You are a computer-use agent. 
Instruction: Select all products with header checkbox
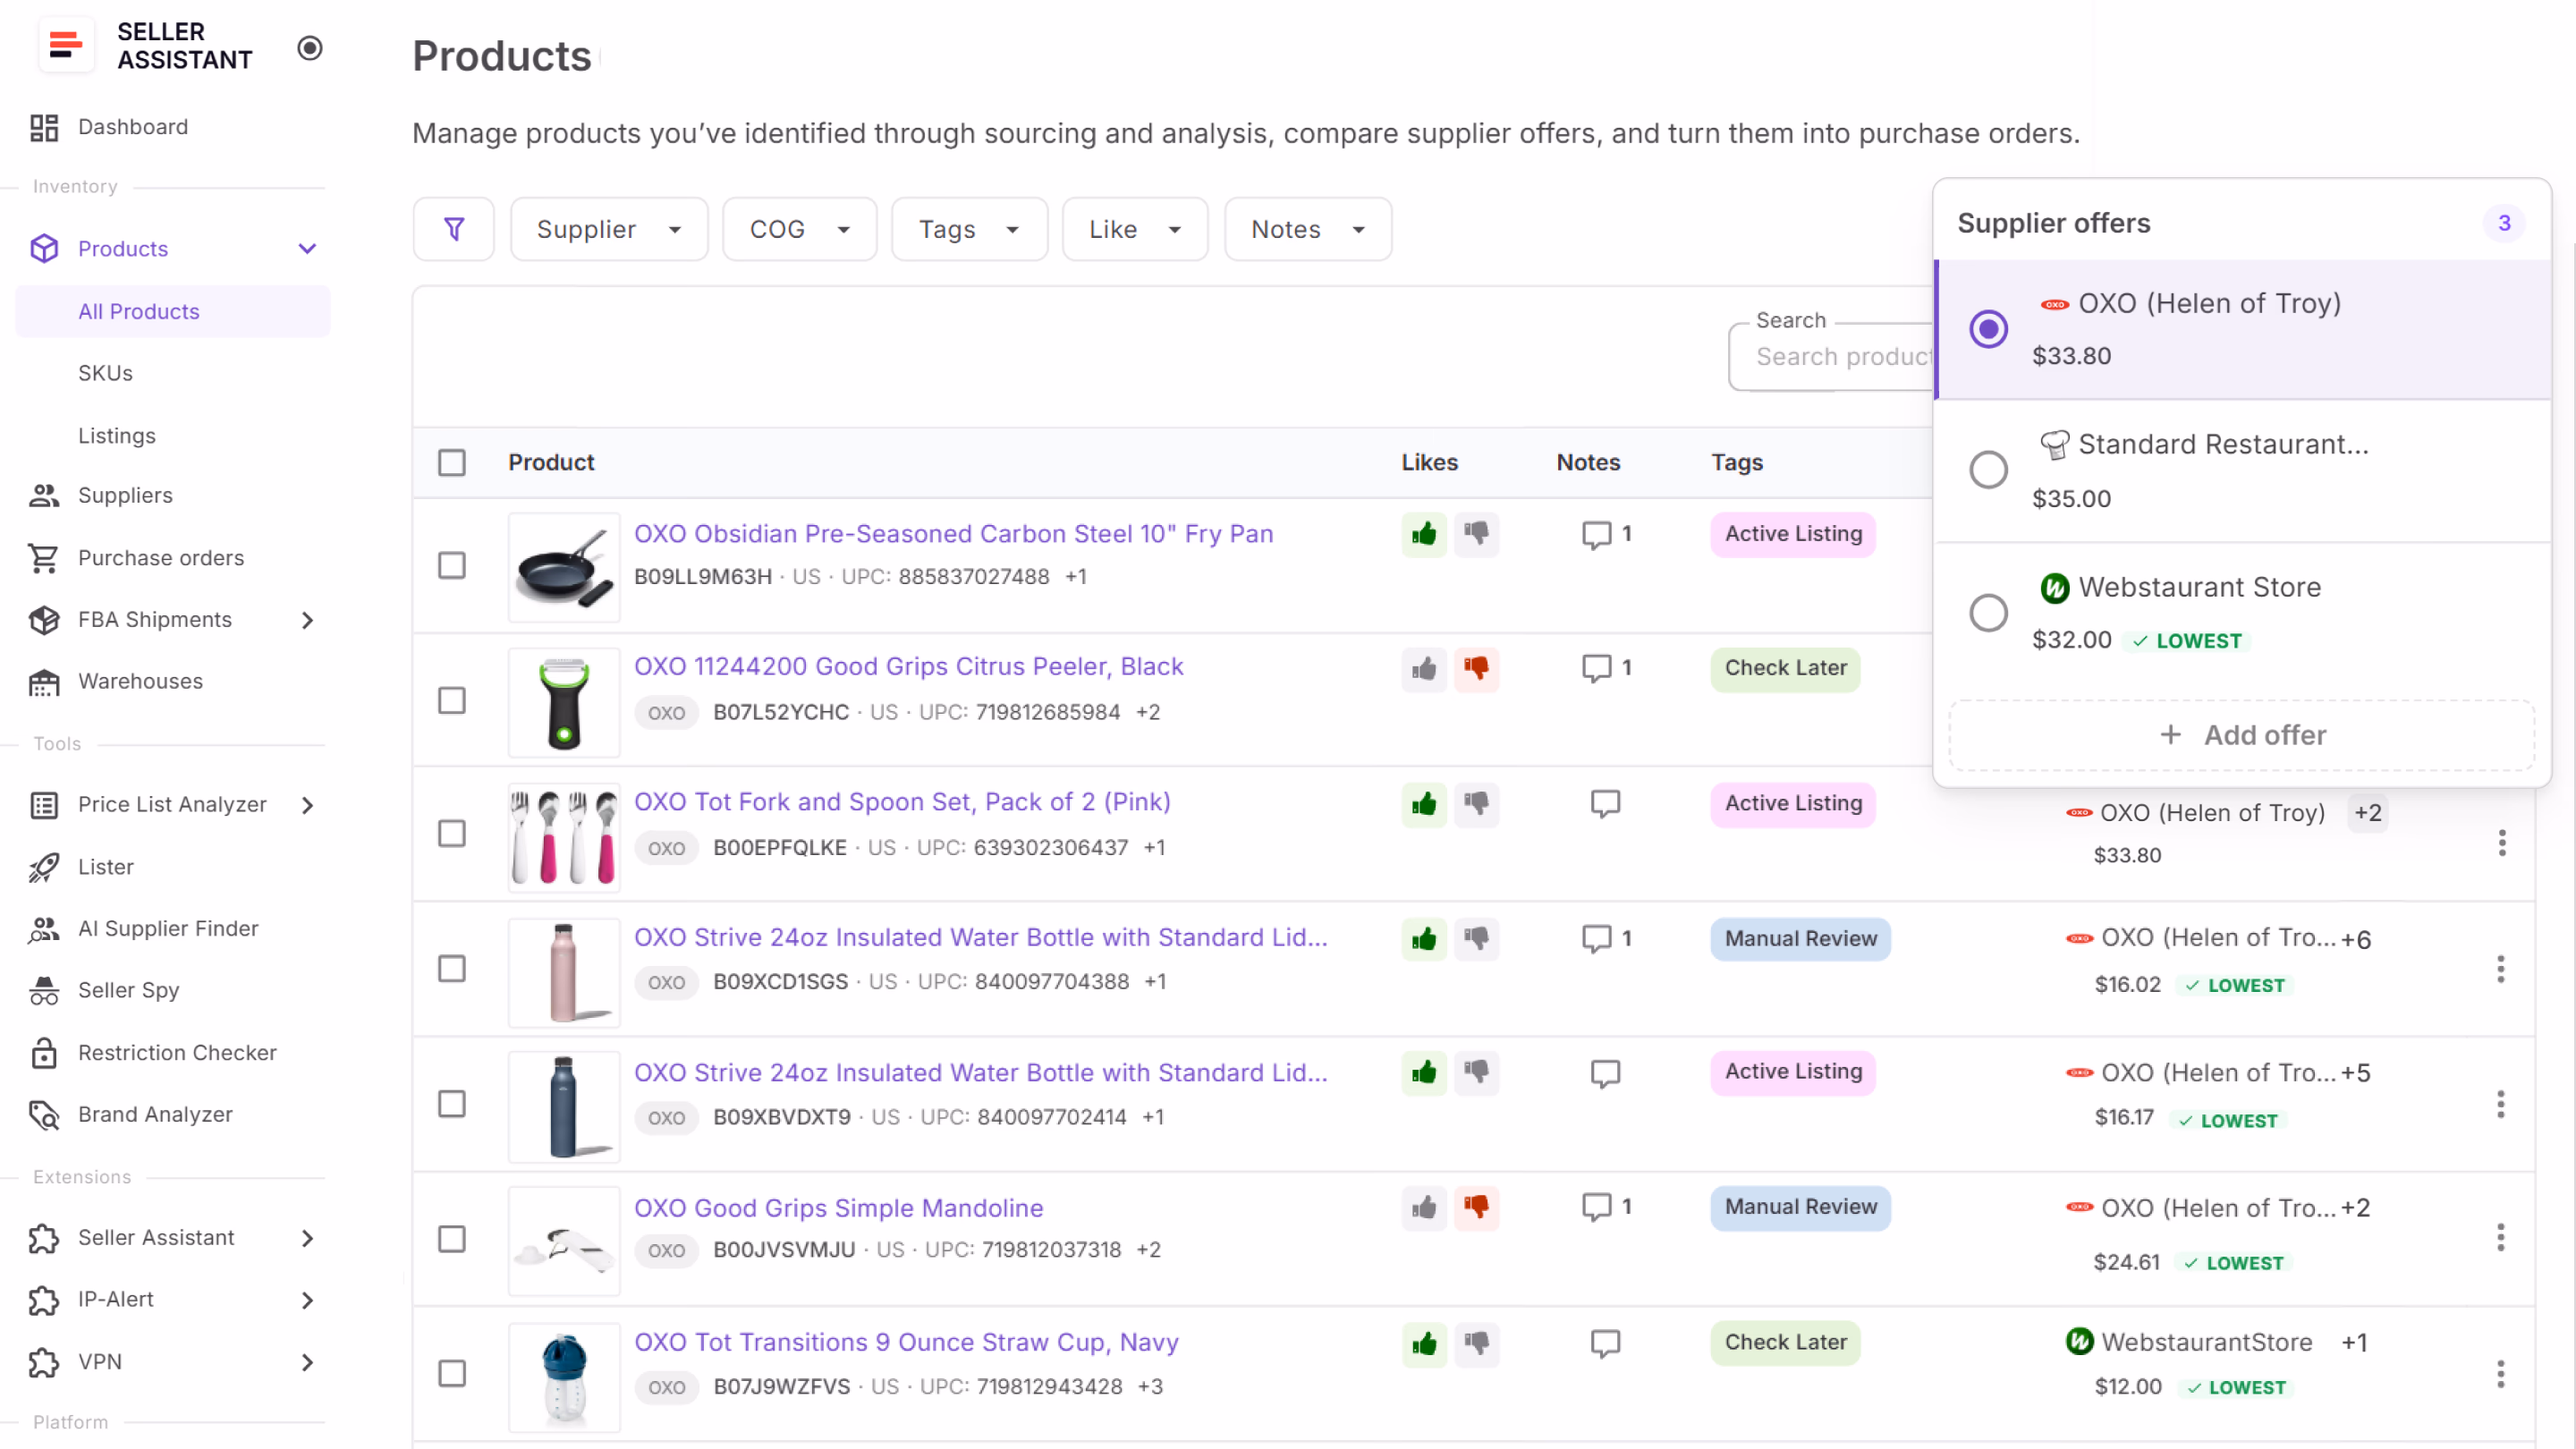pyautogui.click(x=452, y=462)
